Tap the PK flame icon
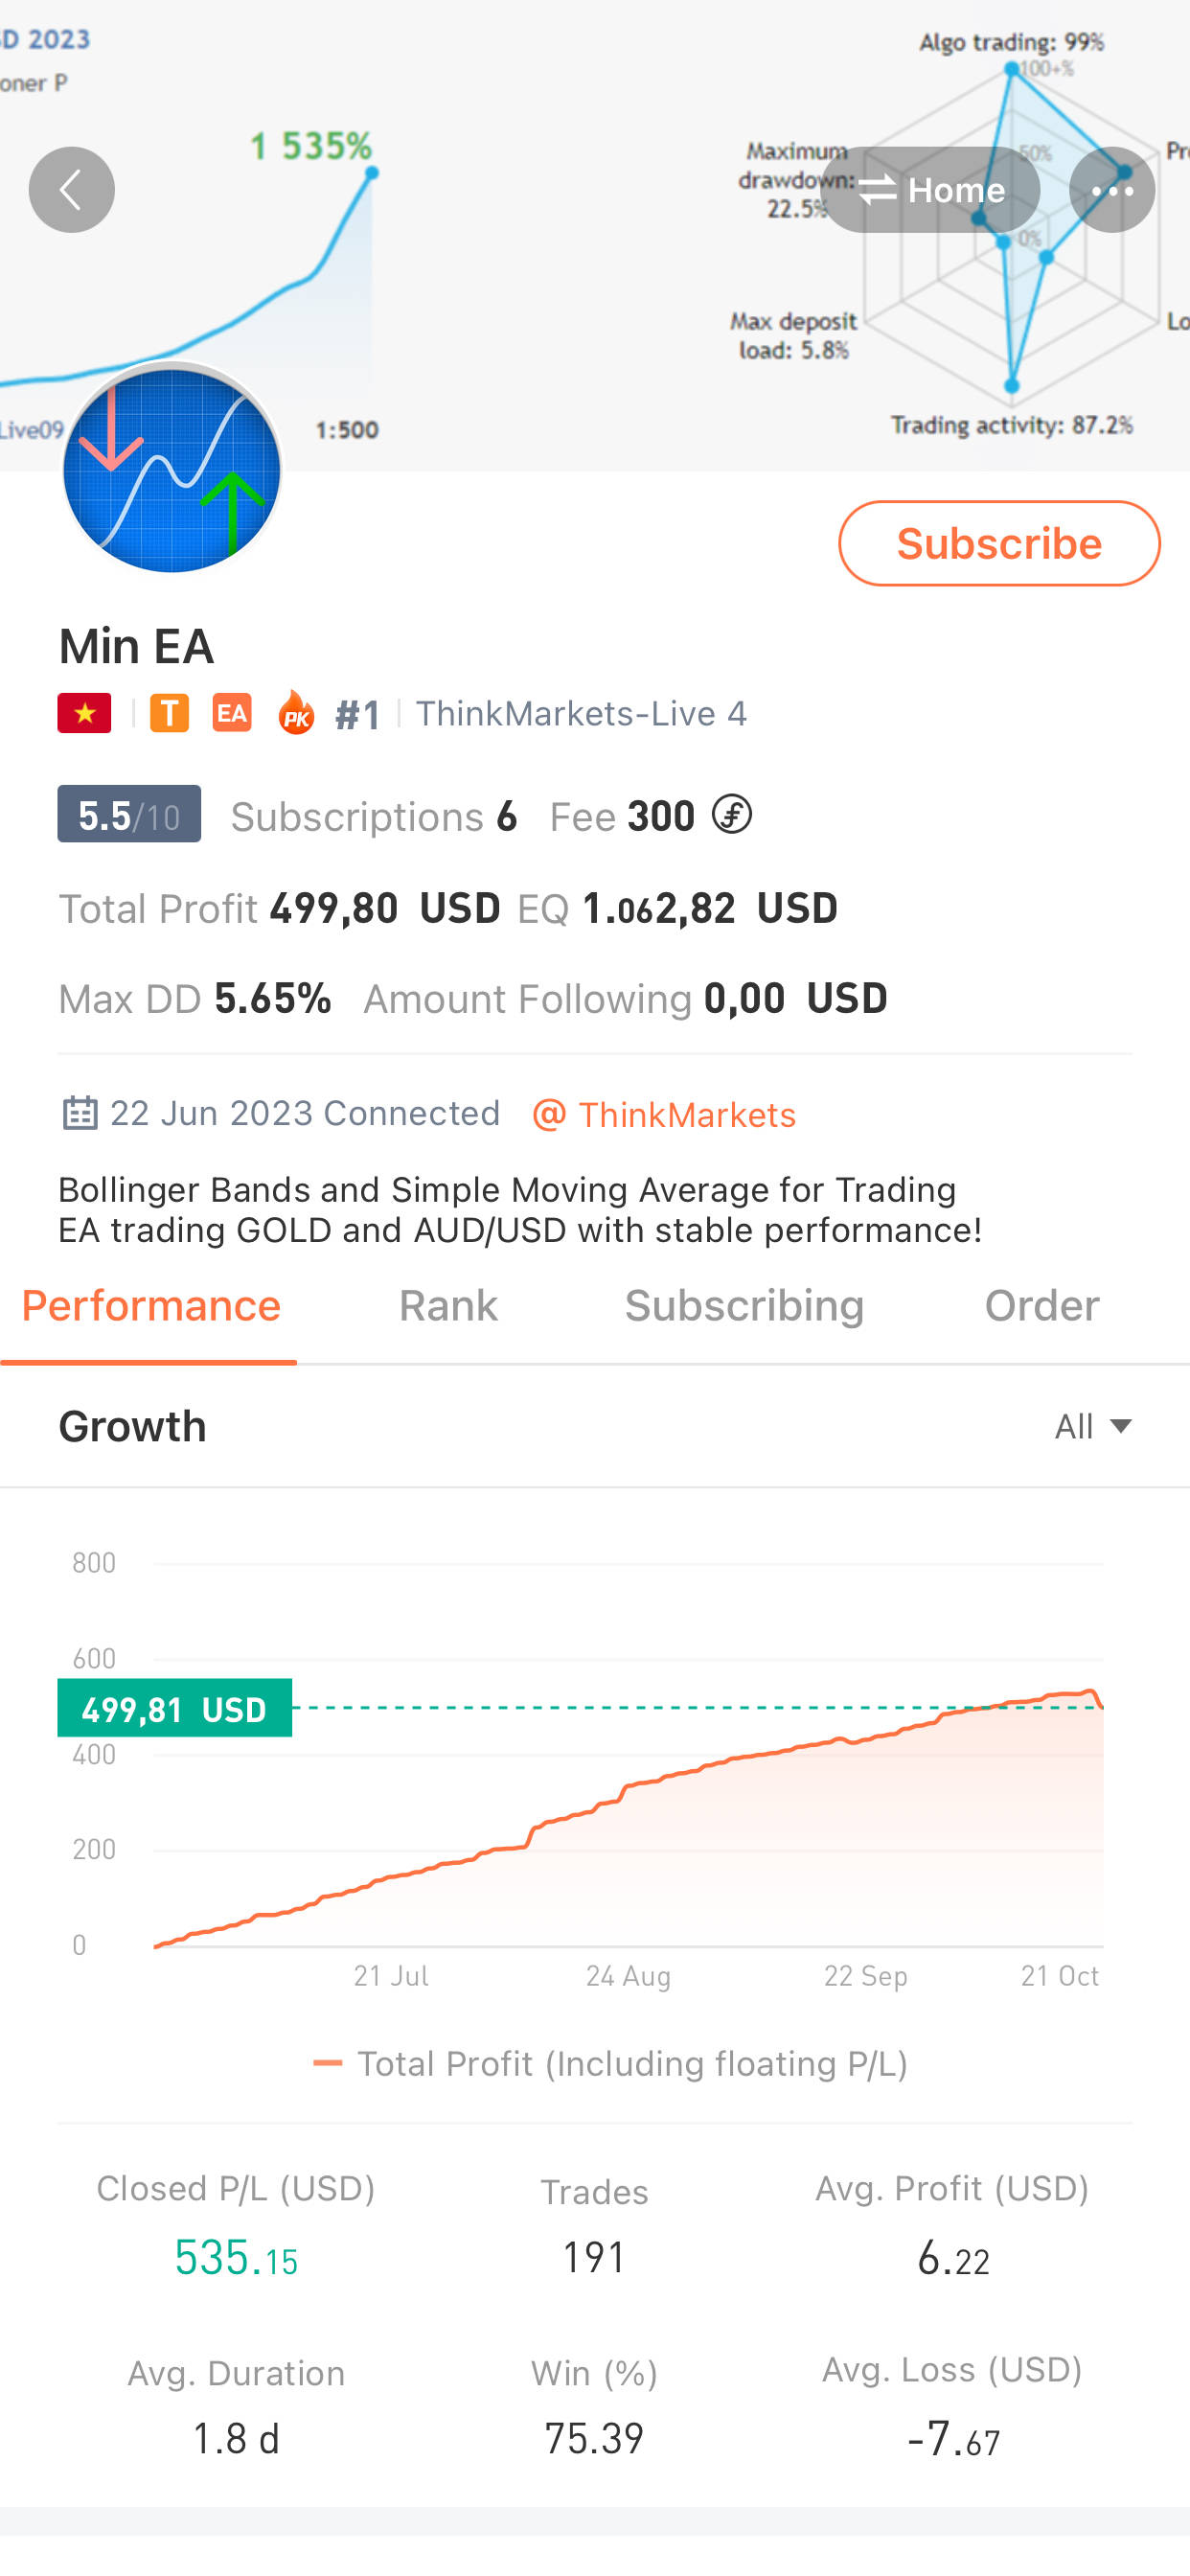The width and height of the screenshot is (1190, 2576). pyautogui.click(x=295, y=713)
